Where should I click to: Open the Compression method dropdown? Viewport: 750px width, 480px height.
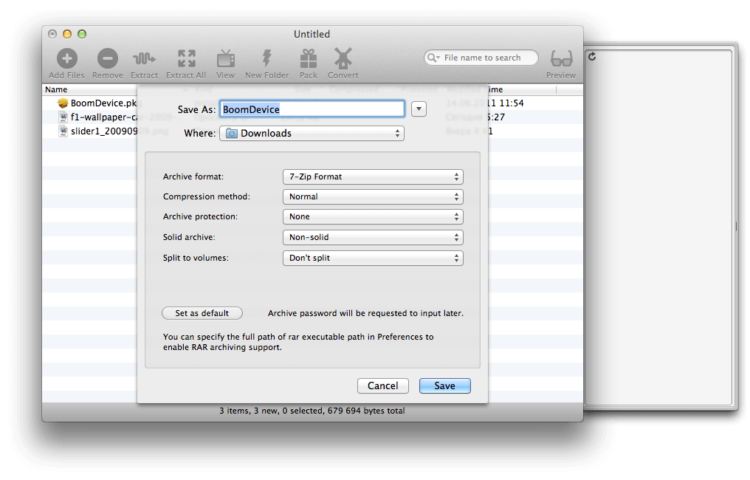click(373, 197)
